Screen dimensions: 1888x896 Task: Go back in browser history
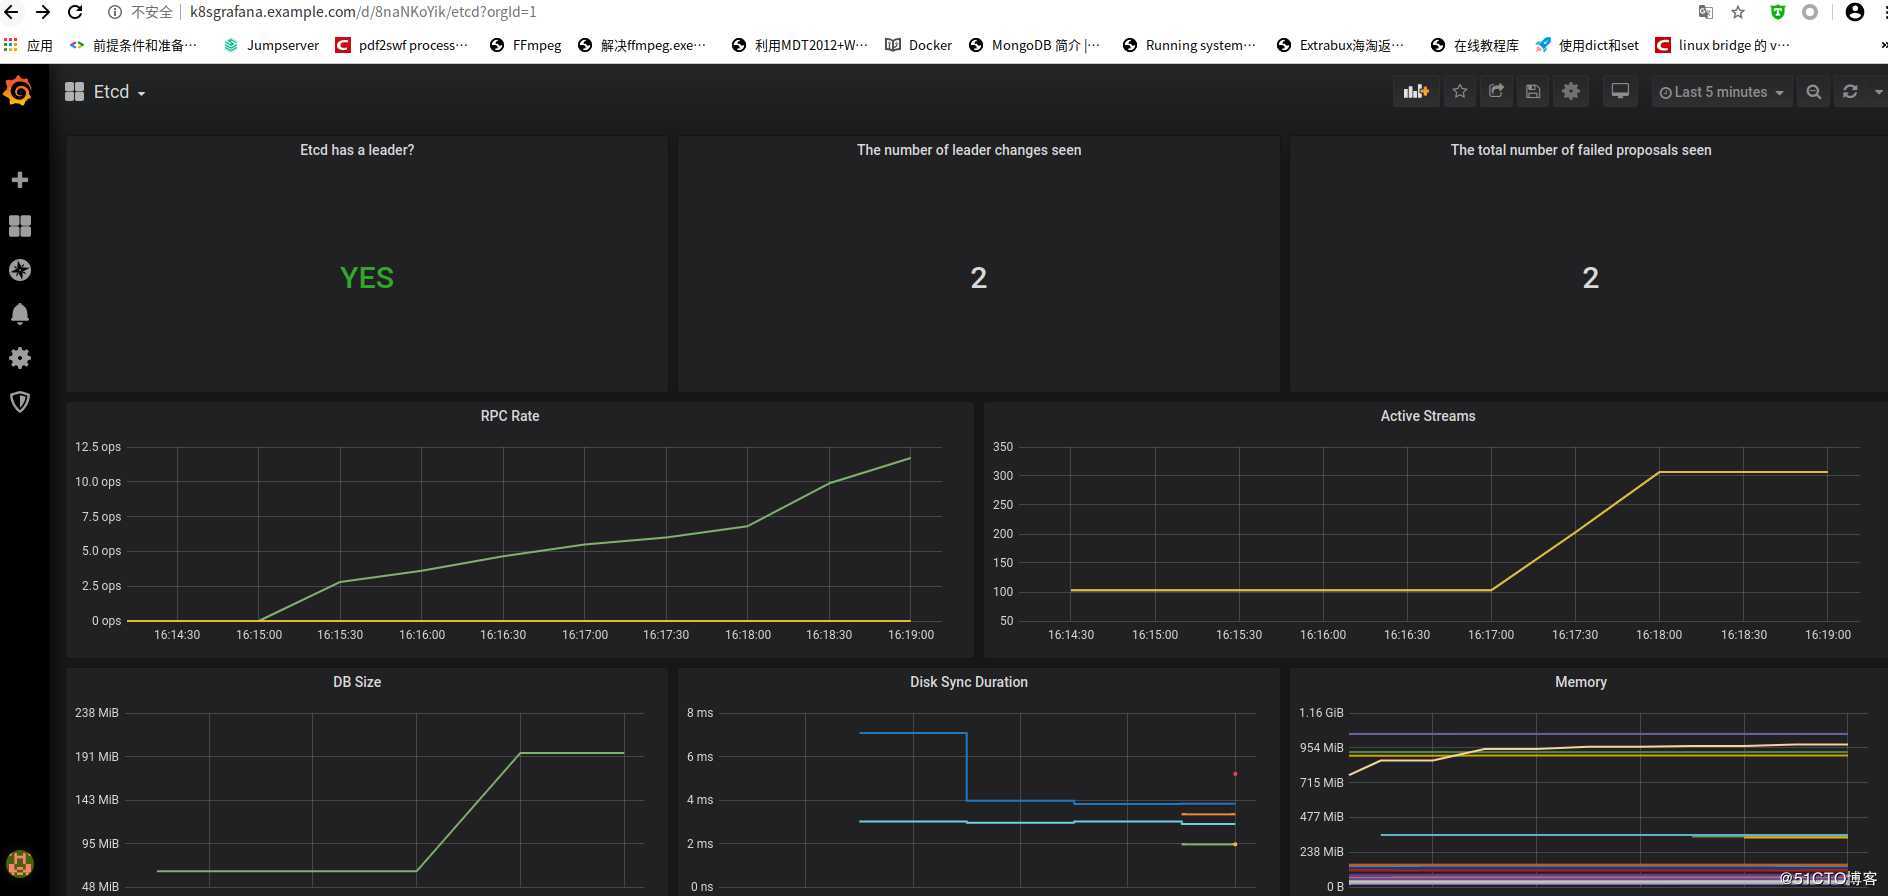[12, 12]
